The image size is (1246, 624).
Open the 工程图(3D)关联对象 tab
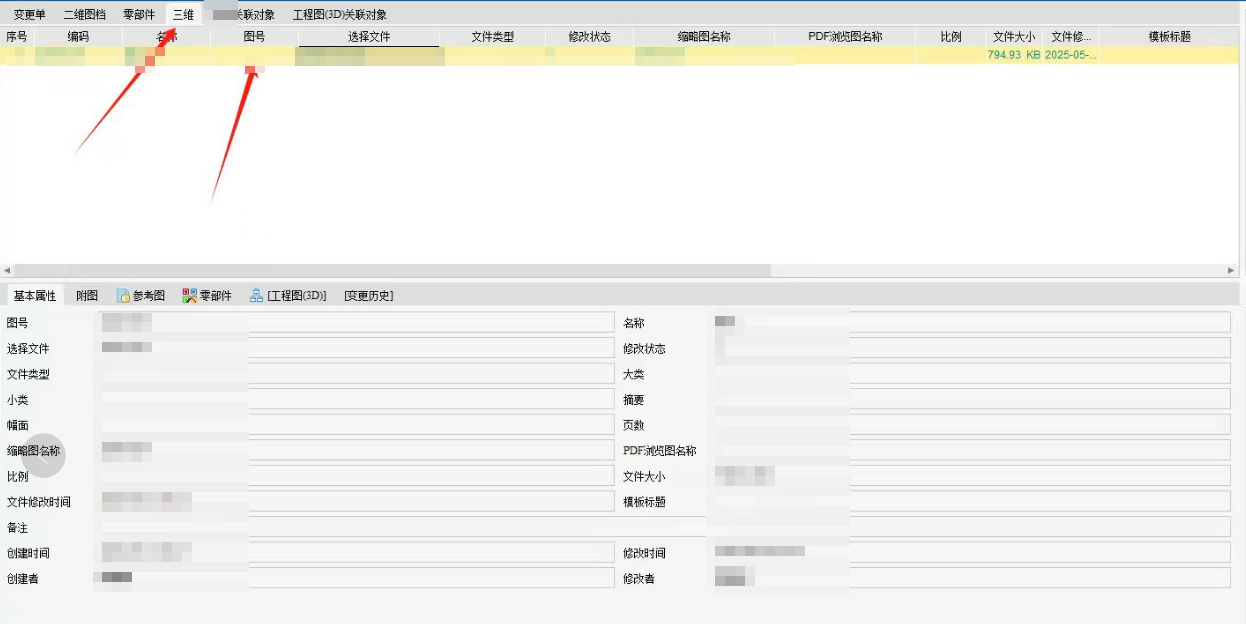pos(340,15)
